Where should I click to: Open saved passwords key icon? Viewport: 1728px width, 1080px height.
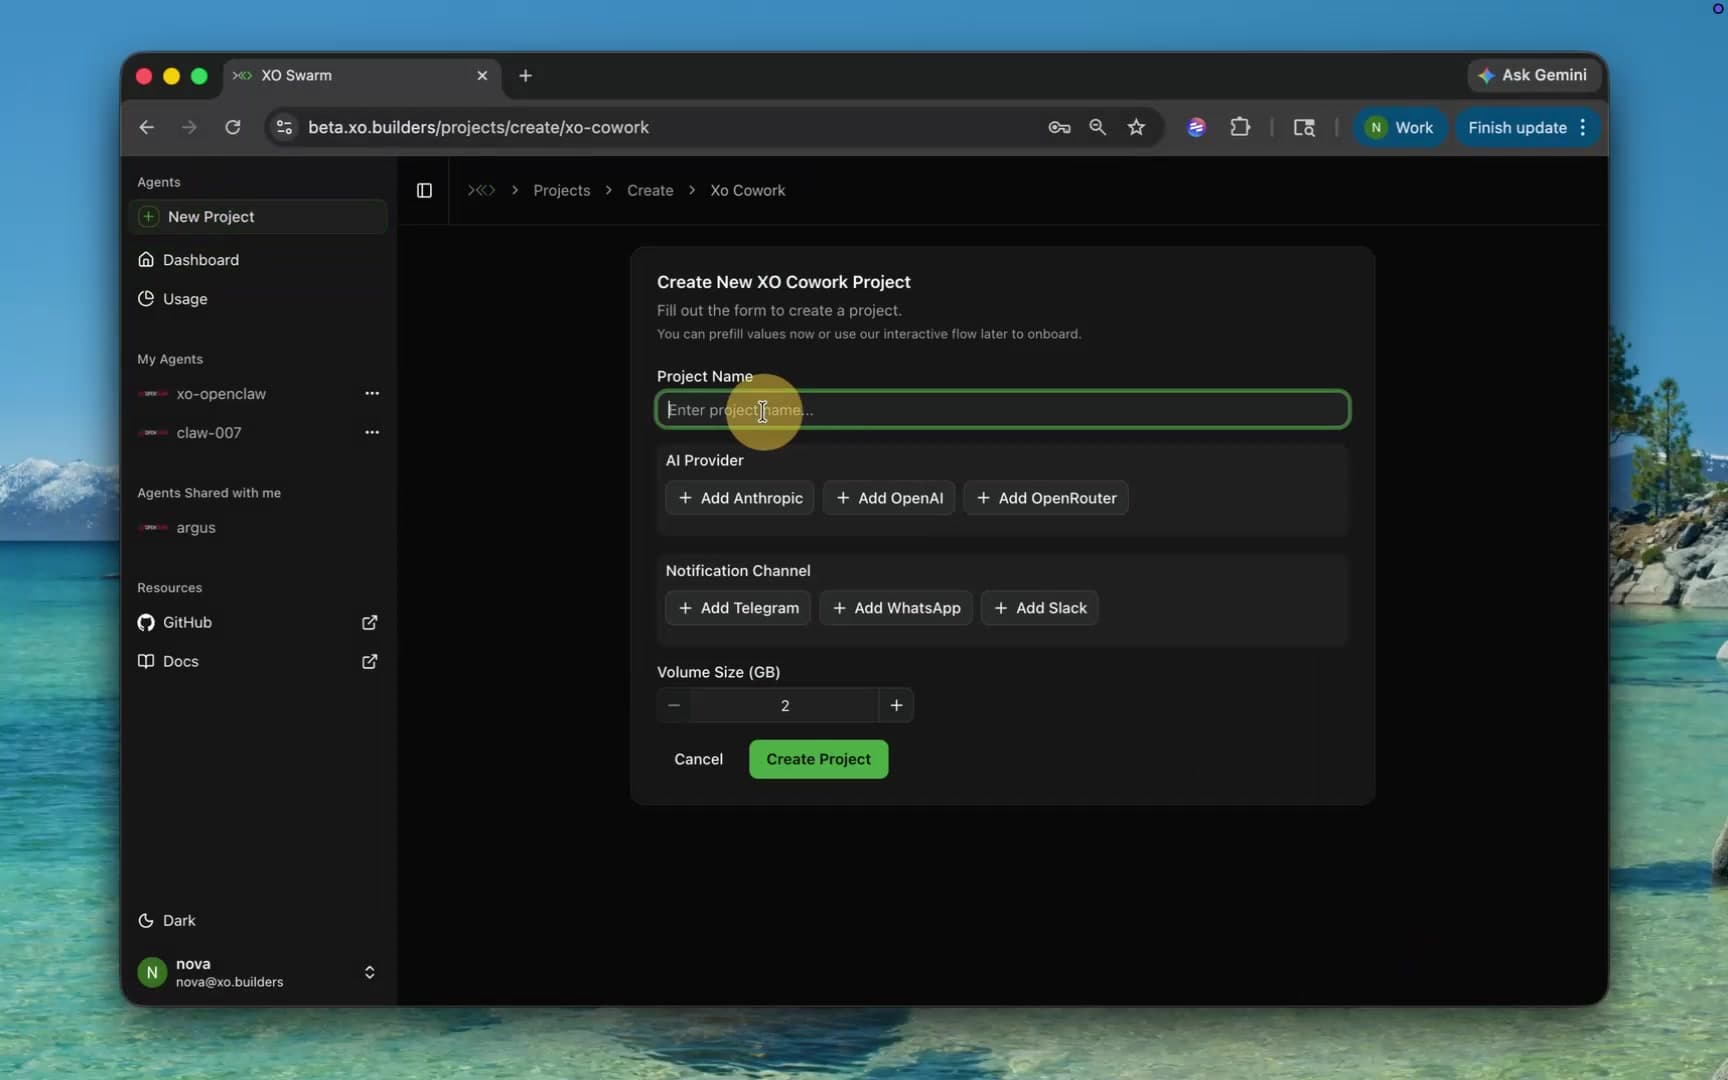coord(1059,128)
